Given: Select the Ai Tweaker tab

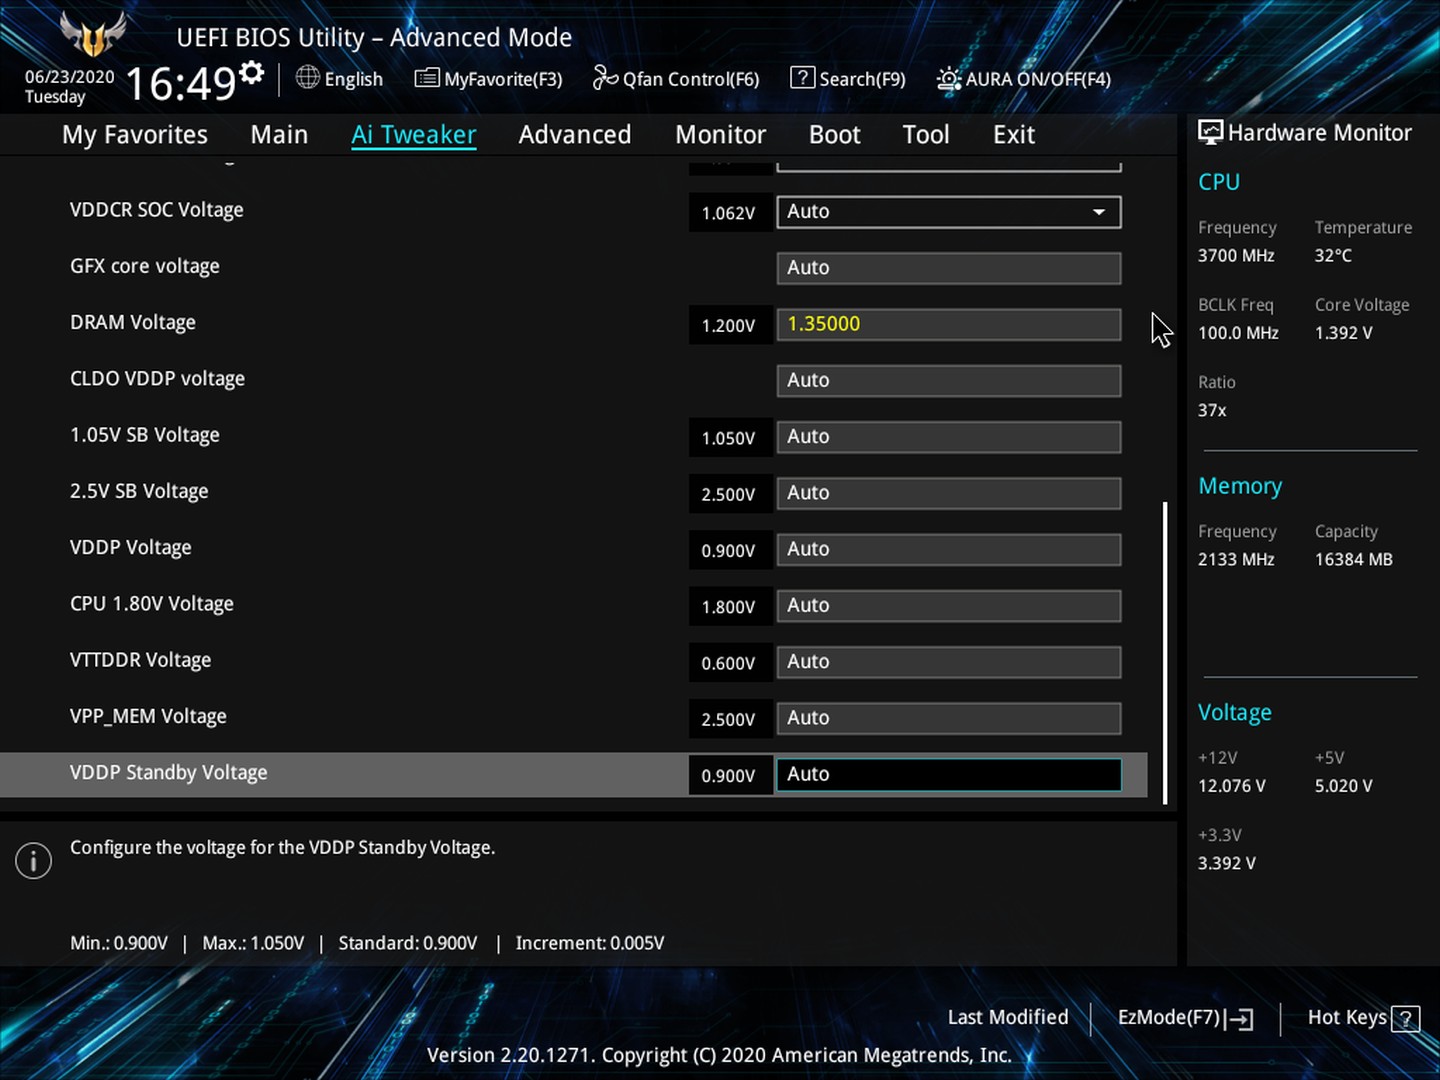Looking at the screenshot, I should (413, 135).
